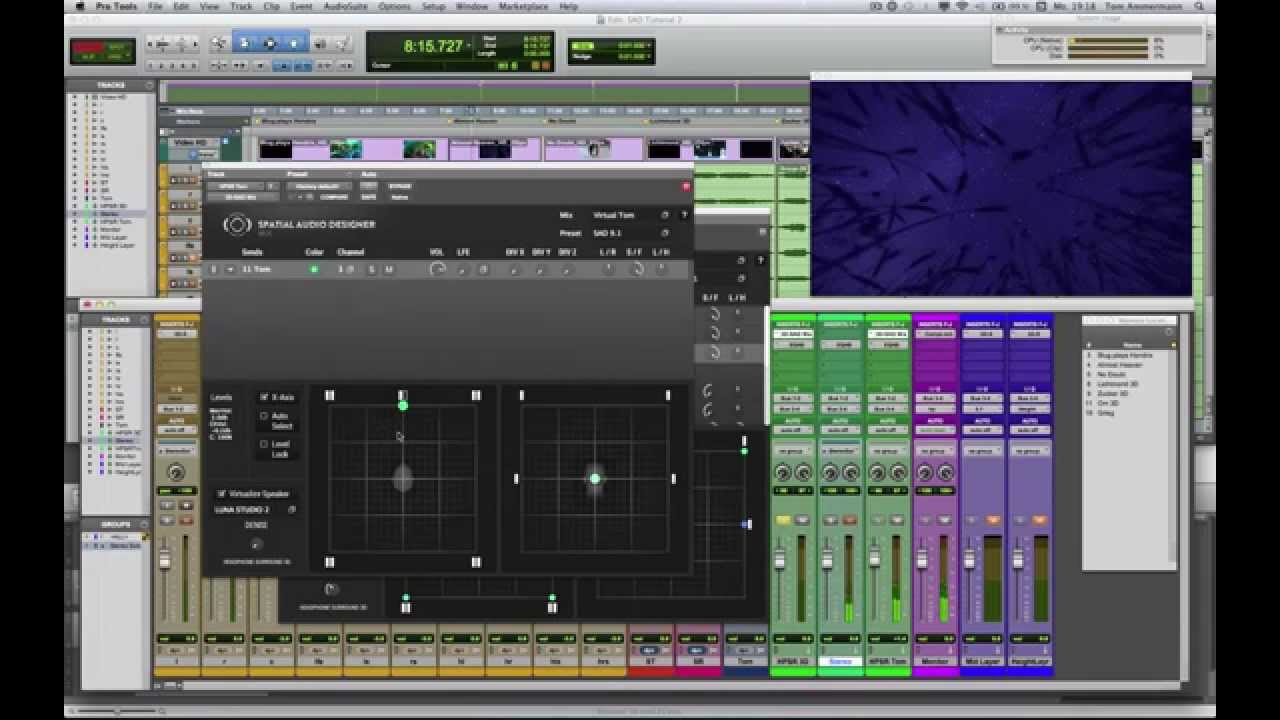Viewport: 1280px width, 720px height.
Task: Open the Track menu
Action: (241, 6)
